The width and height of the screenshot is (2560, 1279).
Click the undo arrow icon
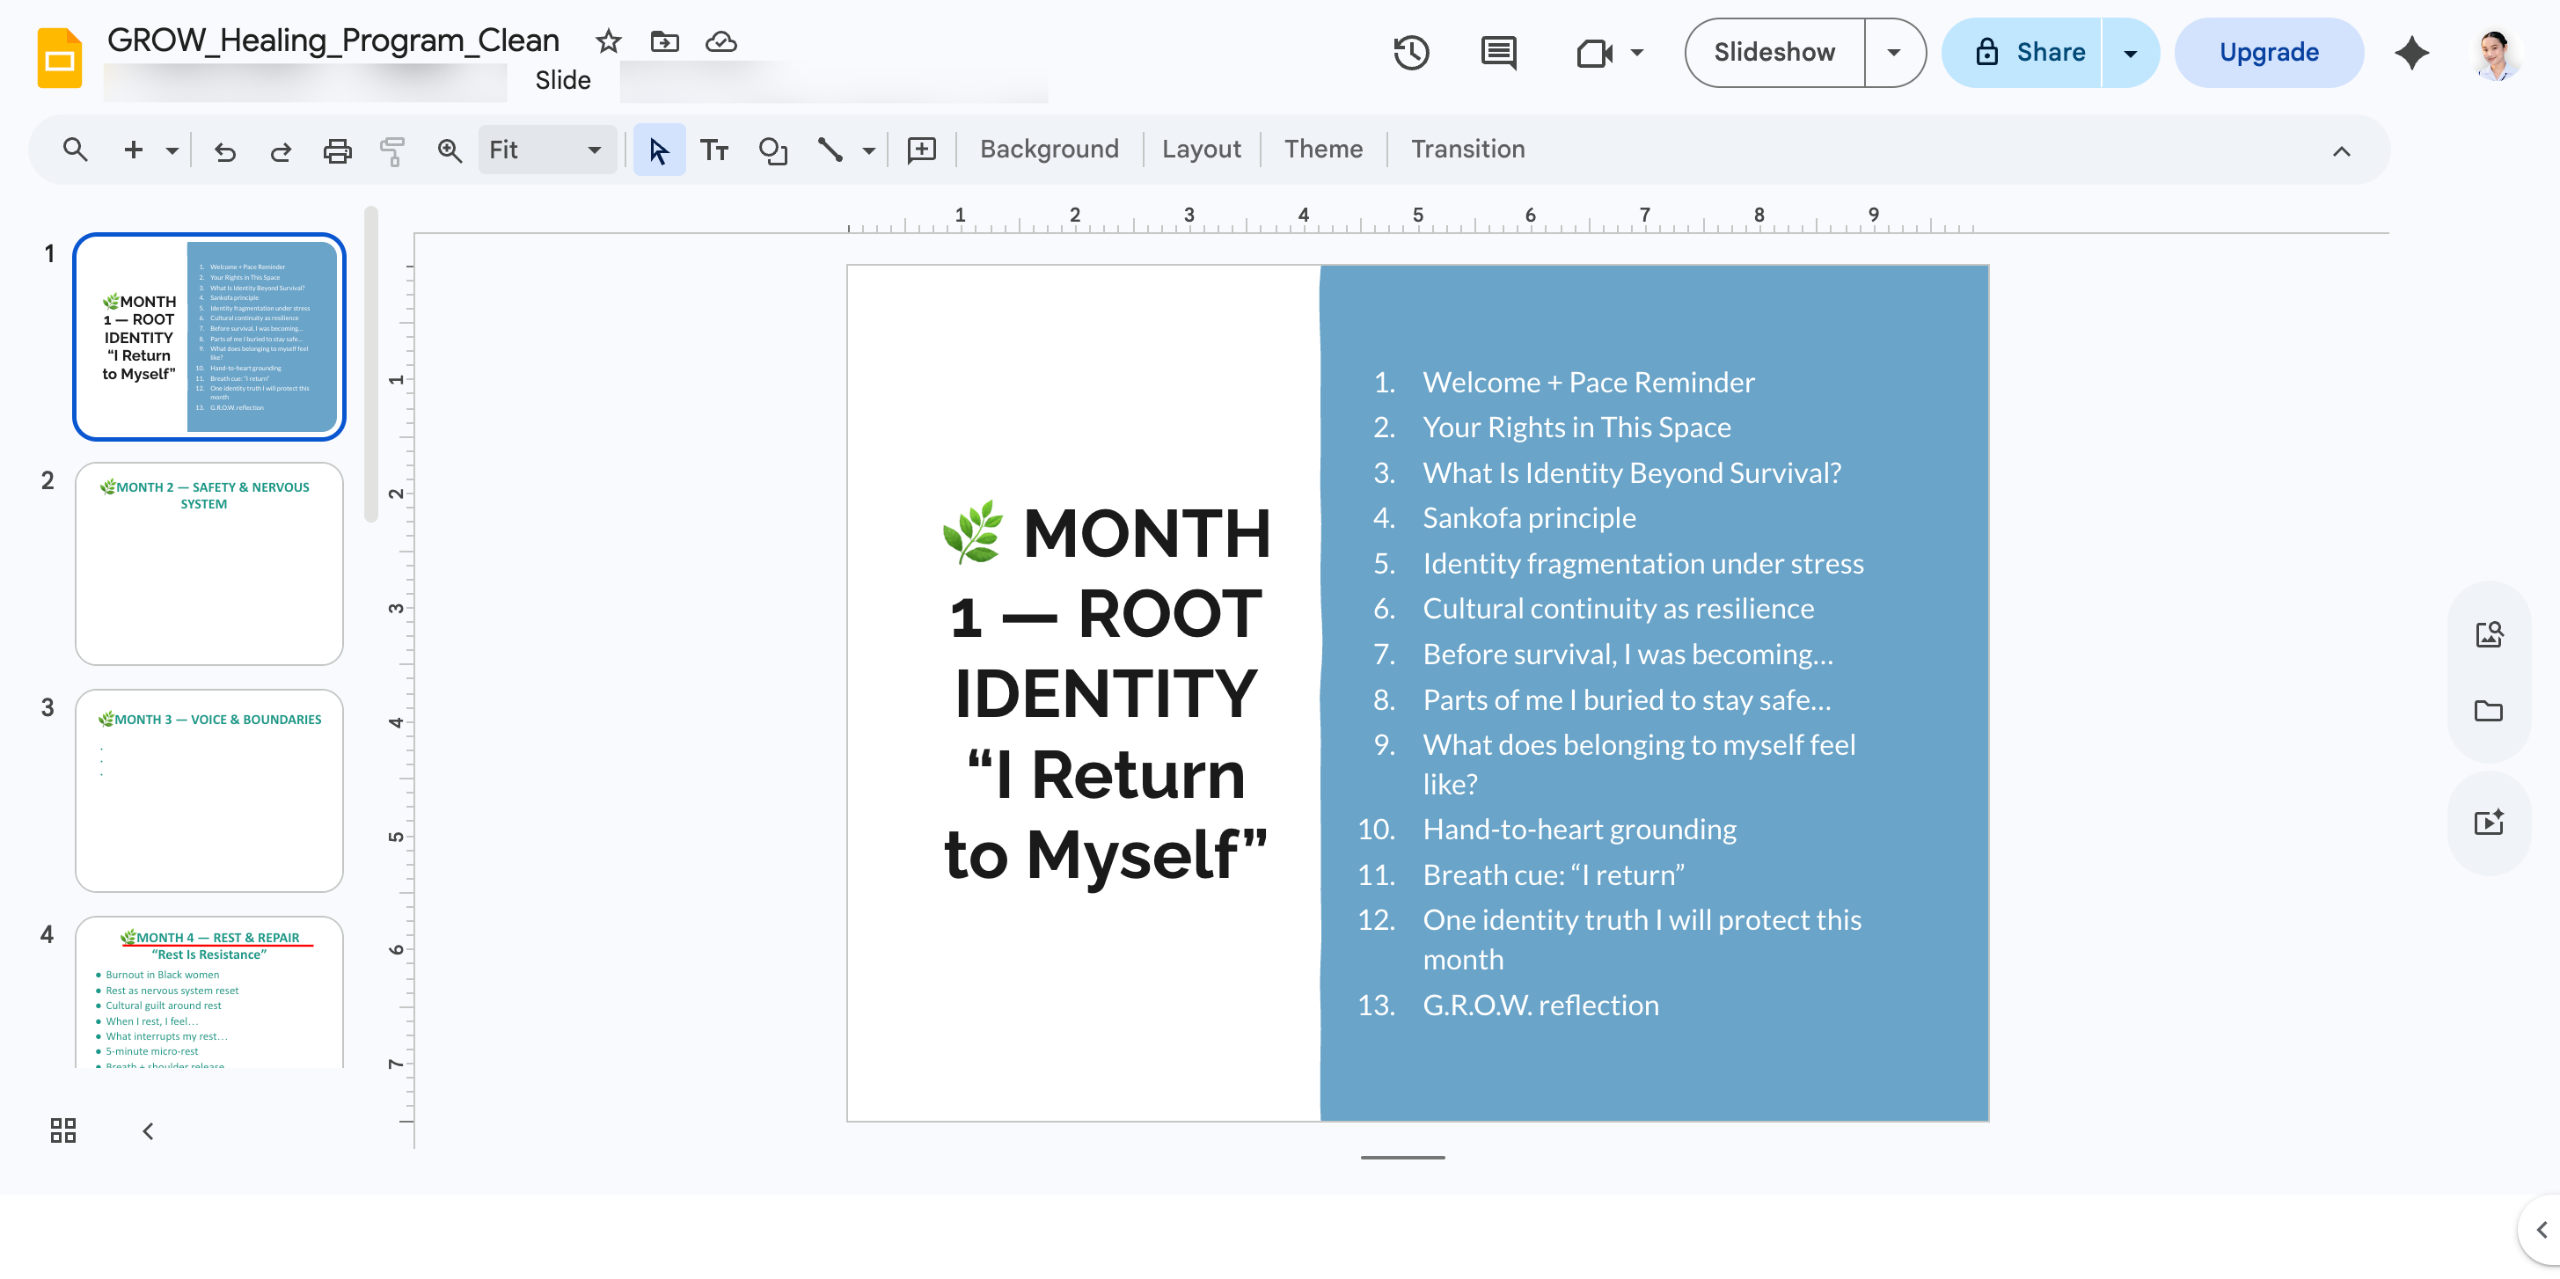click(x=225, y=150)
